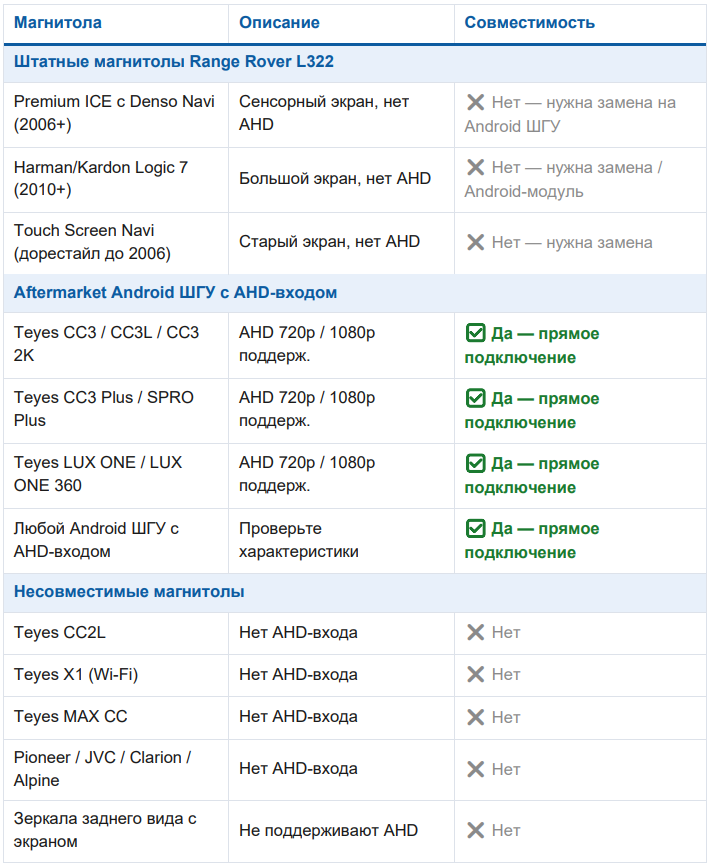Click the Не поддерживают AHD description
This screenshot has height=867, width=713.
[x=329, y=831]
